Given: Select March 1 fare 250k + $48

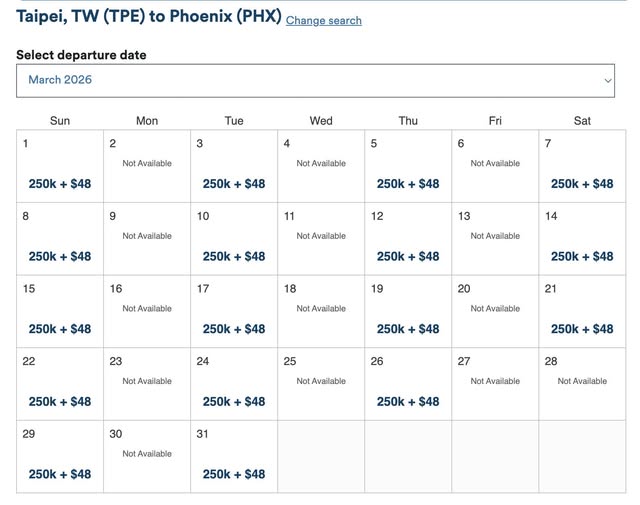Looking at the screenshot, I should point(60,184).
